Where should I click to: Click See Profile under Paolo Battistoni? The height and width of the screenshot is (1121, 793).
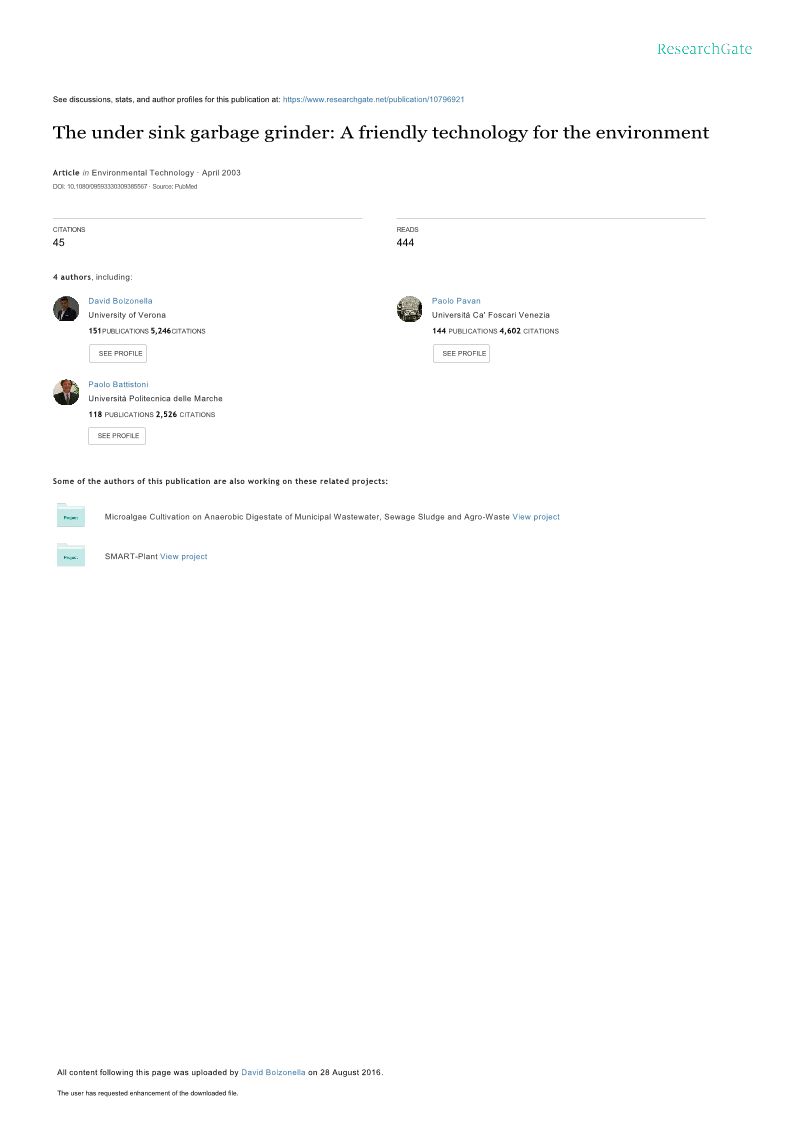117,435
